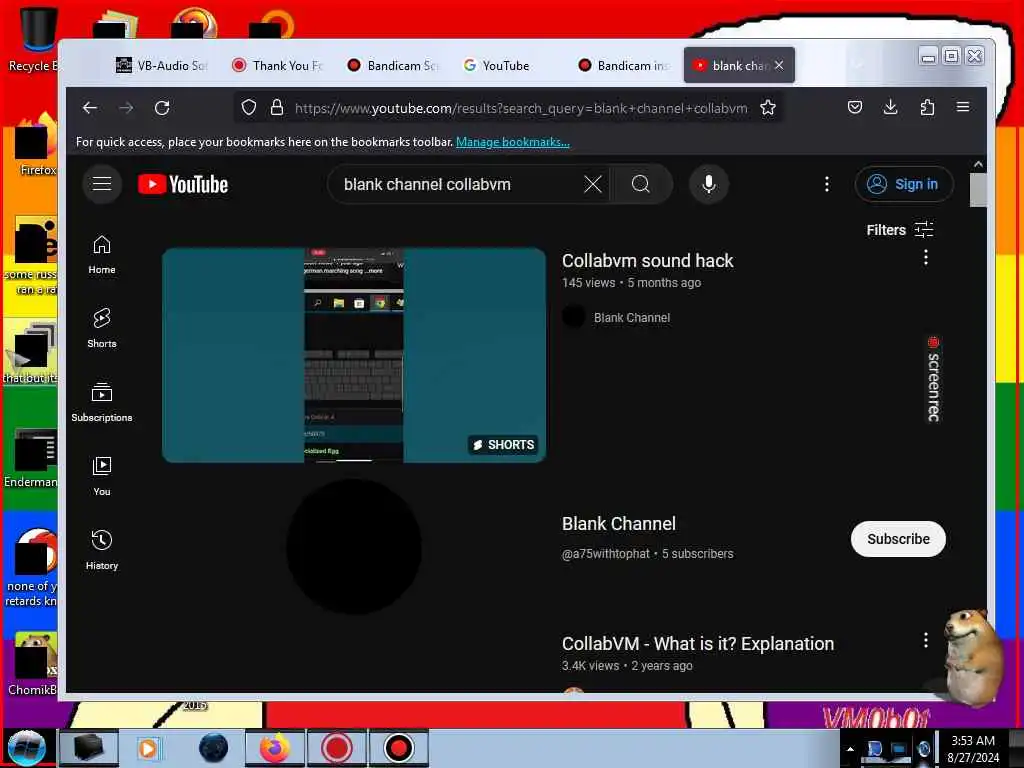Open the Filters button
Viewport: 1024px width, 768px height.
click(900, 230)
